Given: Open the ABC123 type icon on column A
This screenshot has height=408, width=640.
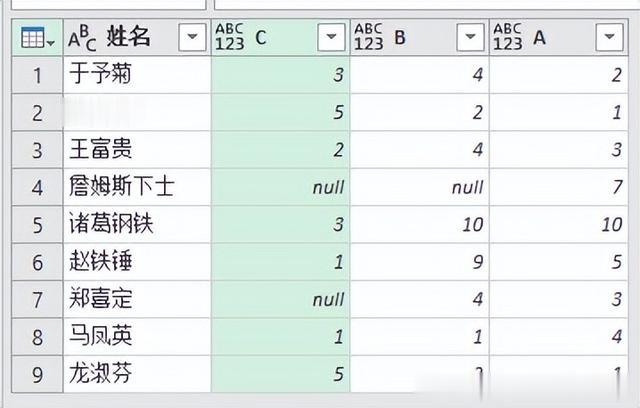Looking at the screenshot, I should point(508,37).
